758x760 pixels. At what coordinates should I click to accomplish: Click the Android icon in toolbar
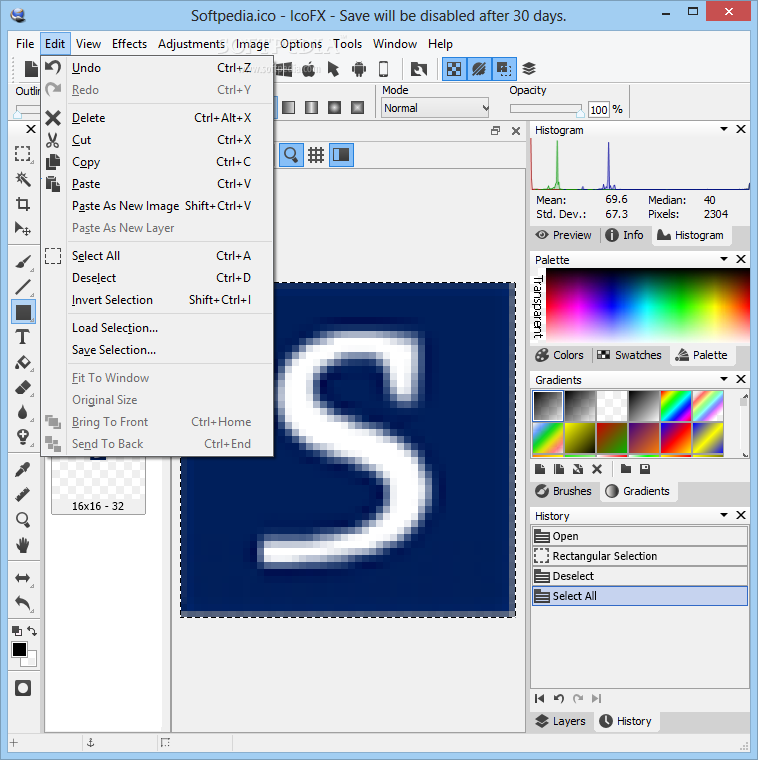point(359,69)
